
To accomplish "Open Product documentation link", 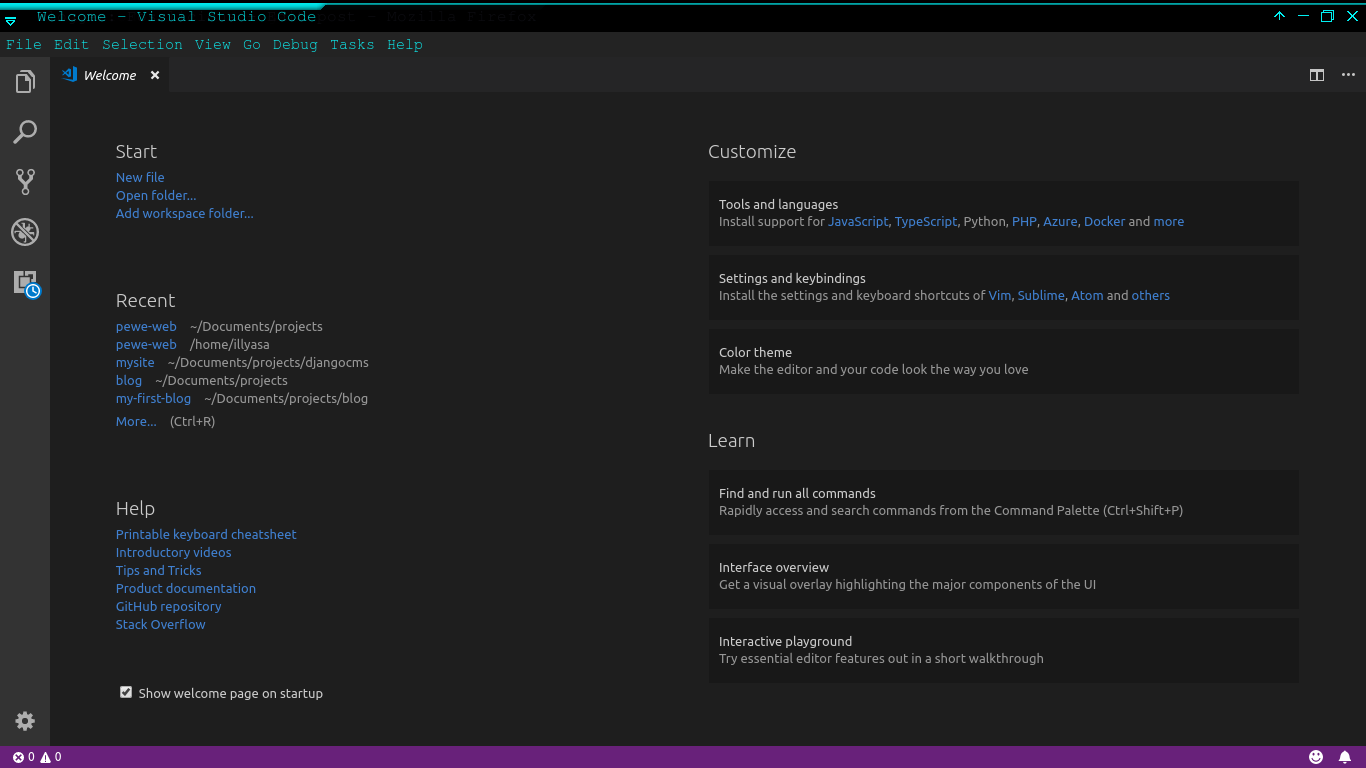I will point(186,588).
